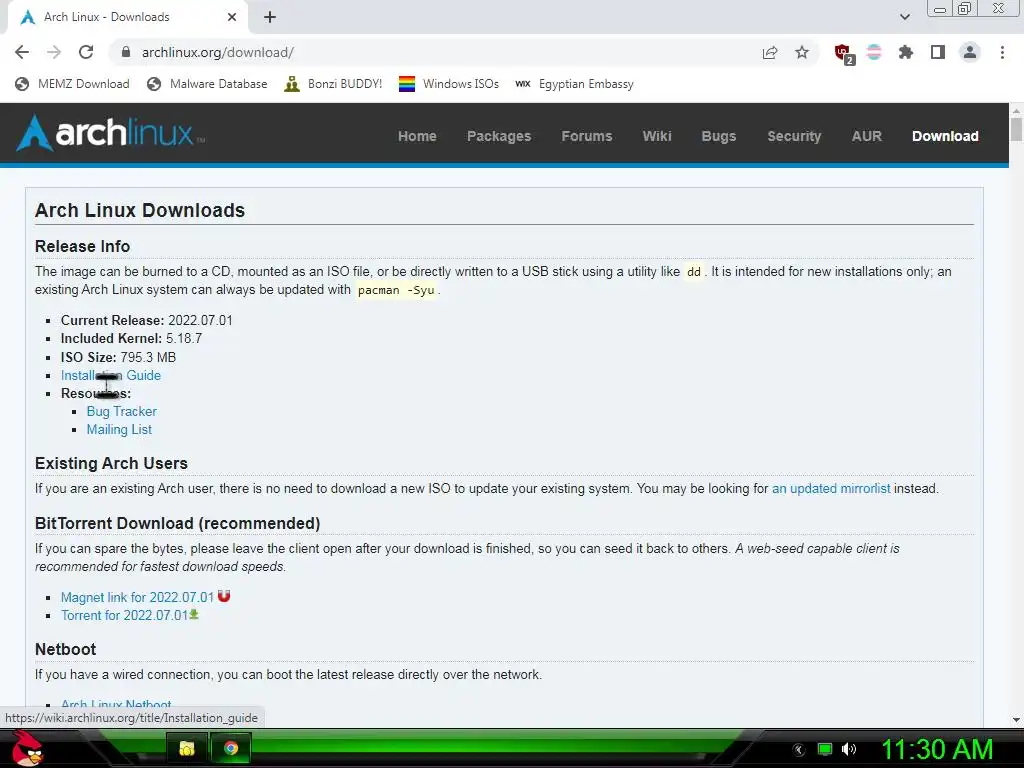Open the Bug Tracker link
Viewport: 1024px width, 768px height.
121,411
